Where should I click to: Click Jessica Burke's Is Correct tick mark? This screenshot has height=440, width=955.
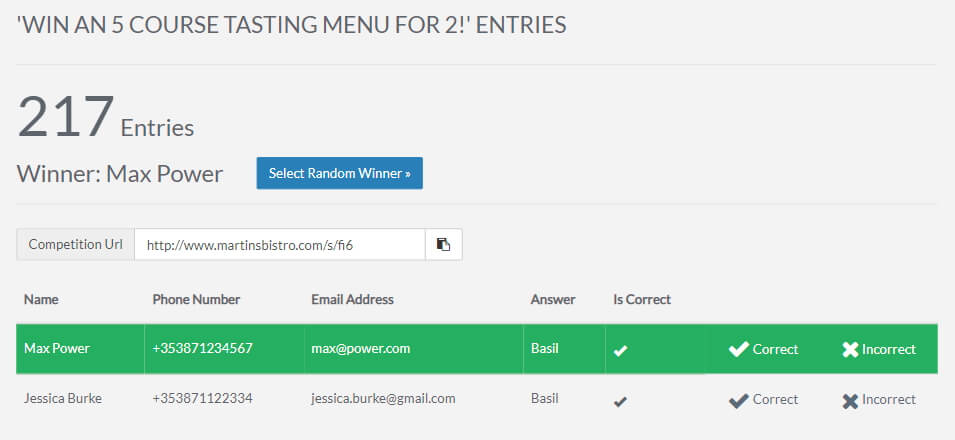pyautogui.click(x=620, y=402)
